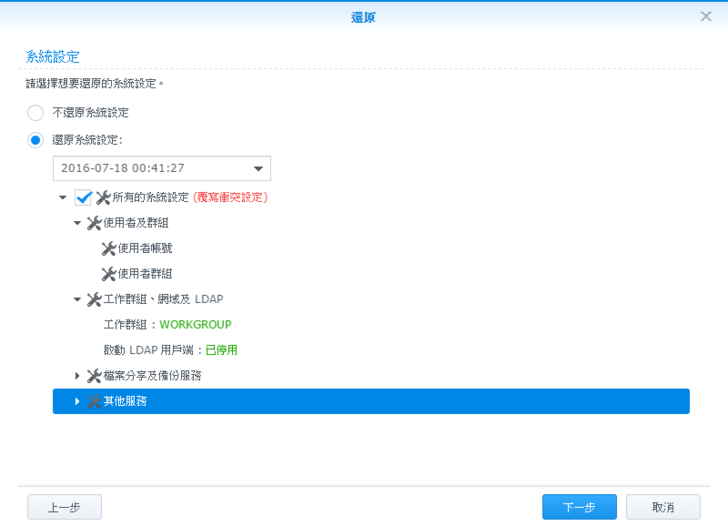
Task: Click red 覆寫衝突設定 warning text
Action: (x=230, y=197)
